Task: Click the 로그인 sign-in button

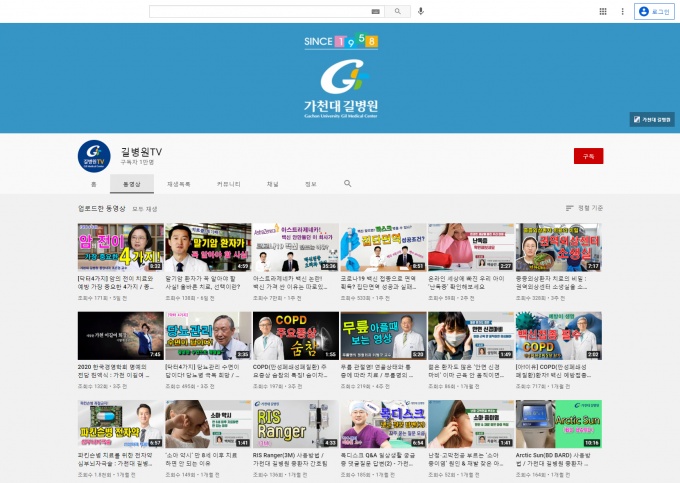Action: (x=656, y=11)
